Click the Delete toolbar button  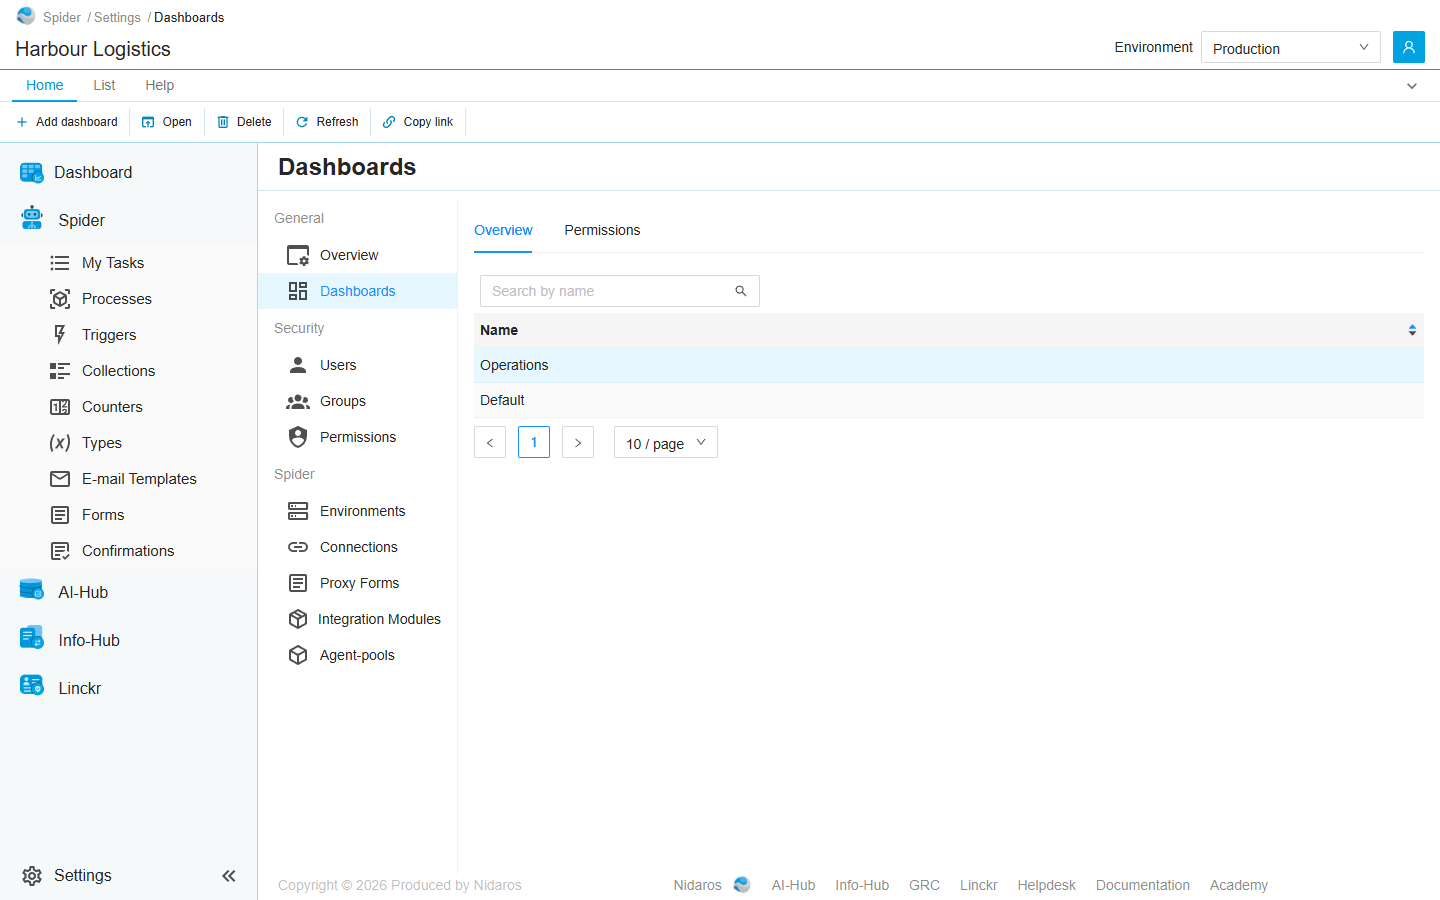245,122
